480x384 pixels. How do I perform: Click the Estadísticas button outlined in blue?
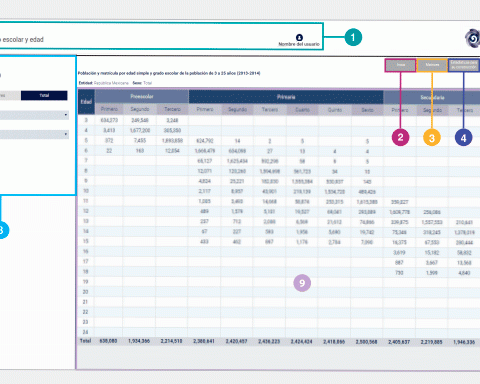pyautogui.click(x=464, y=65)
